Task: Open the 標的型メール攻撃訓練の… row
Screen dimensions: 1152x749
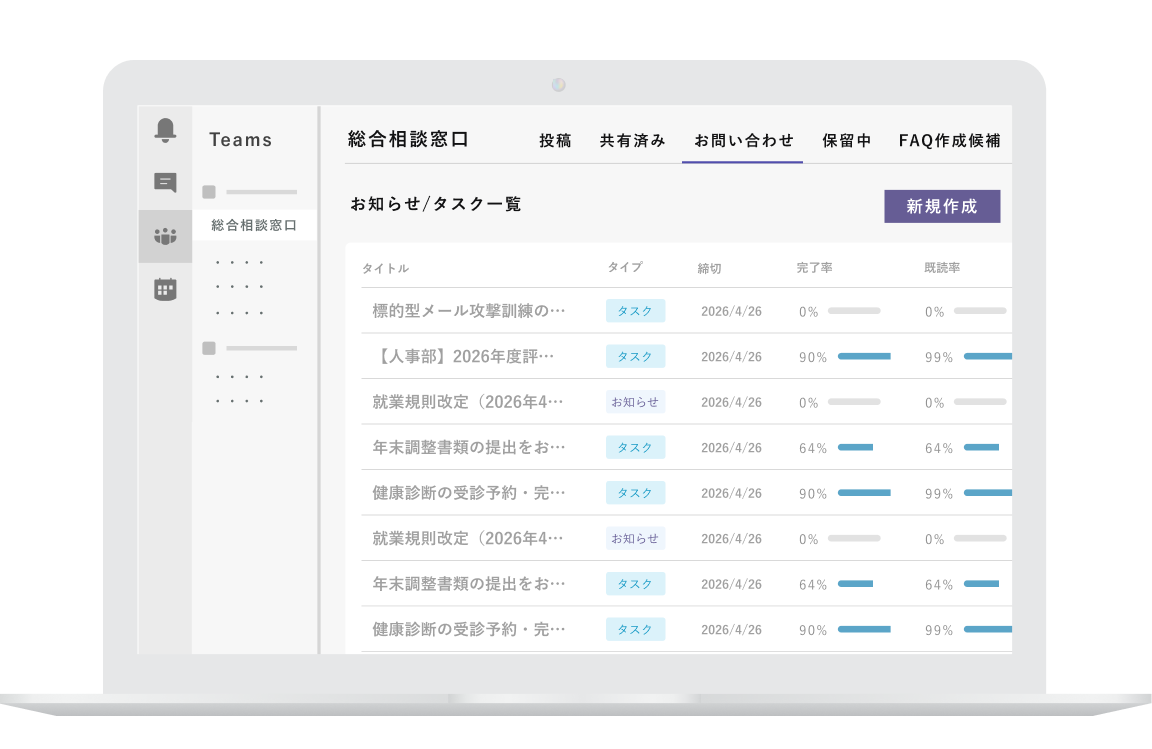Action: [686, 311]
